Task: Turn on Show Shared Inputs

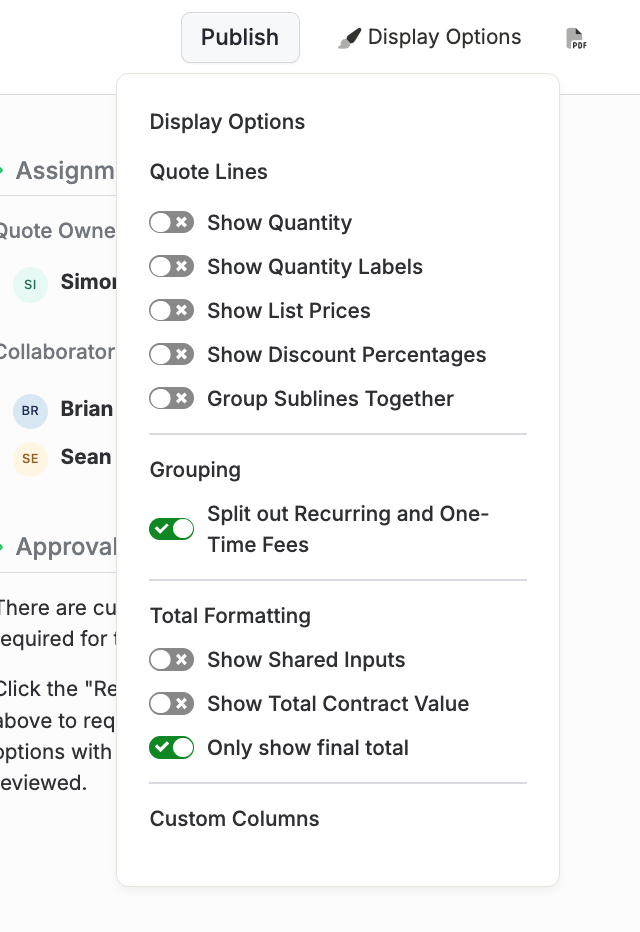Action: coord(171,660)
